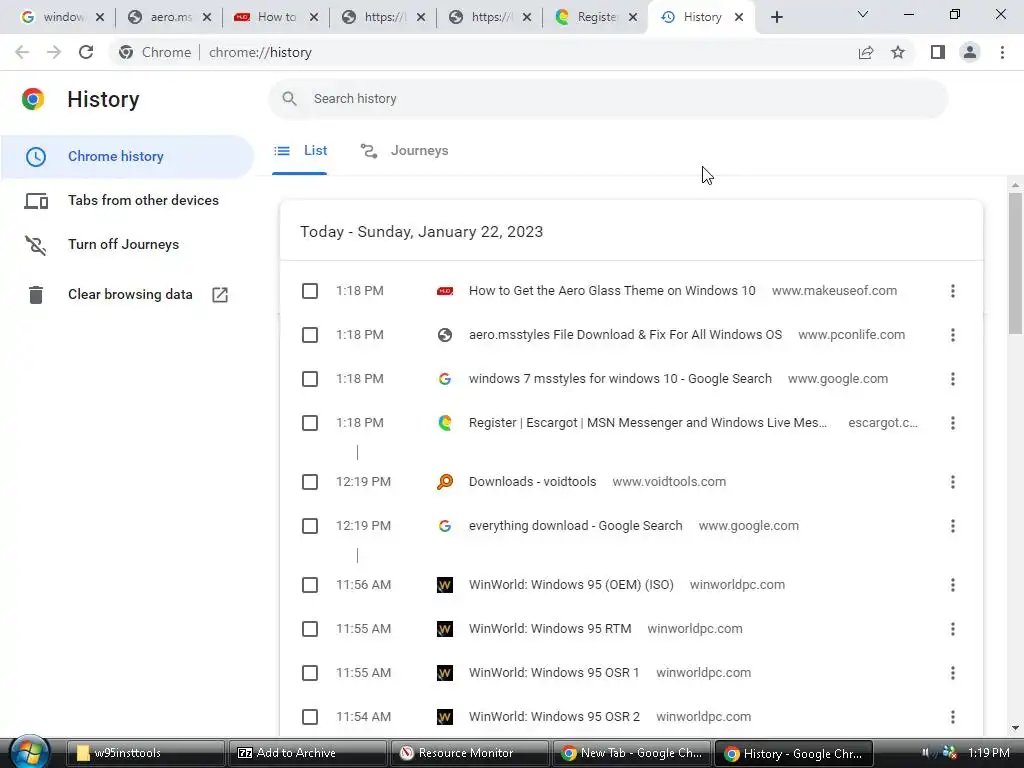Screen dimensions: 1024x768
Task: Open actions menu for makeuseof Aero Glass entry
Action: click(x=953, y=291)
